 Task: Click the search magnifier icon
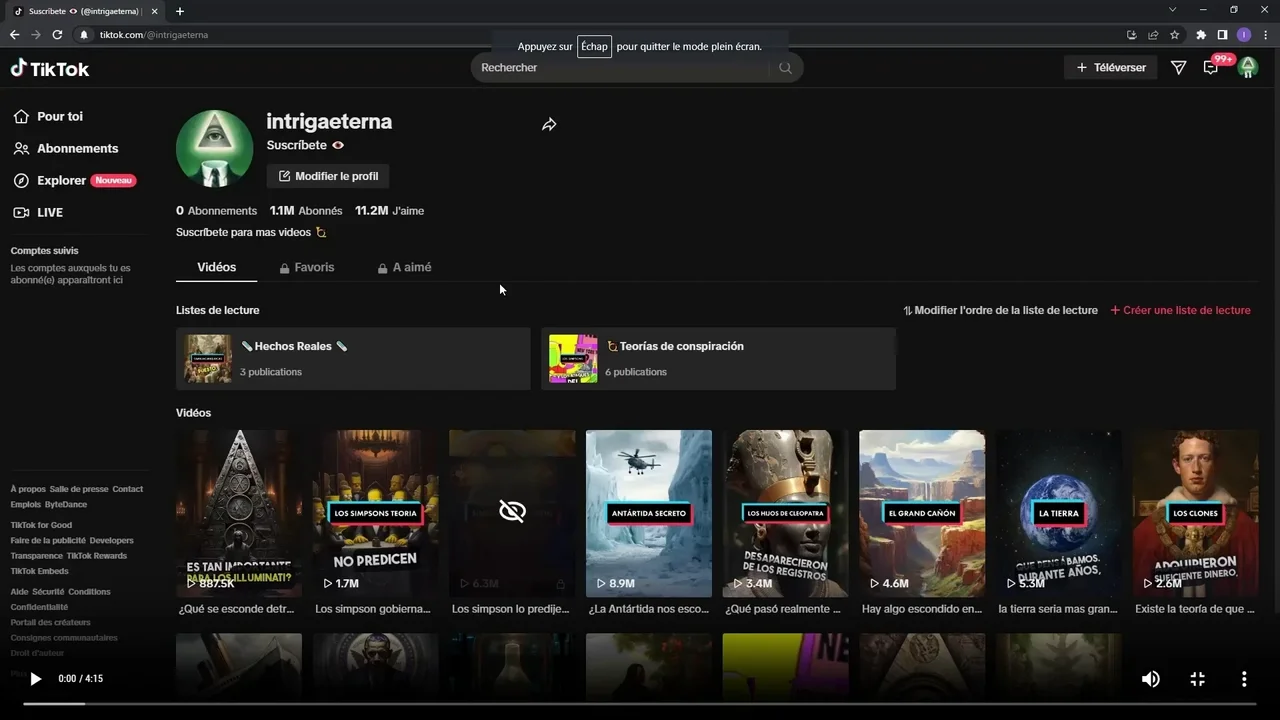[785, 68]
